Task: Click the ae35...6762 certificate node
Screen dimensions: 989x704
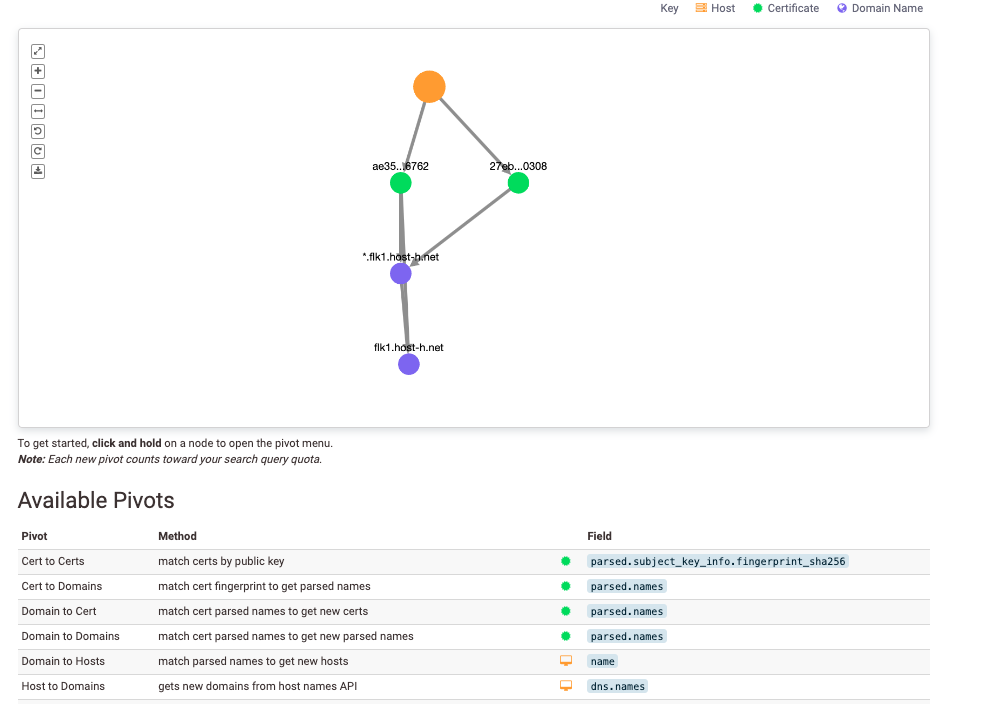Action: click(401, 183)
